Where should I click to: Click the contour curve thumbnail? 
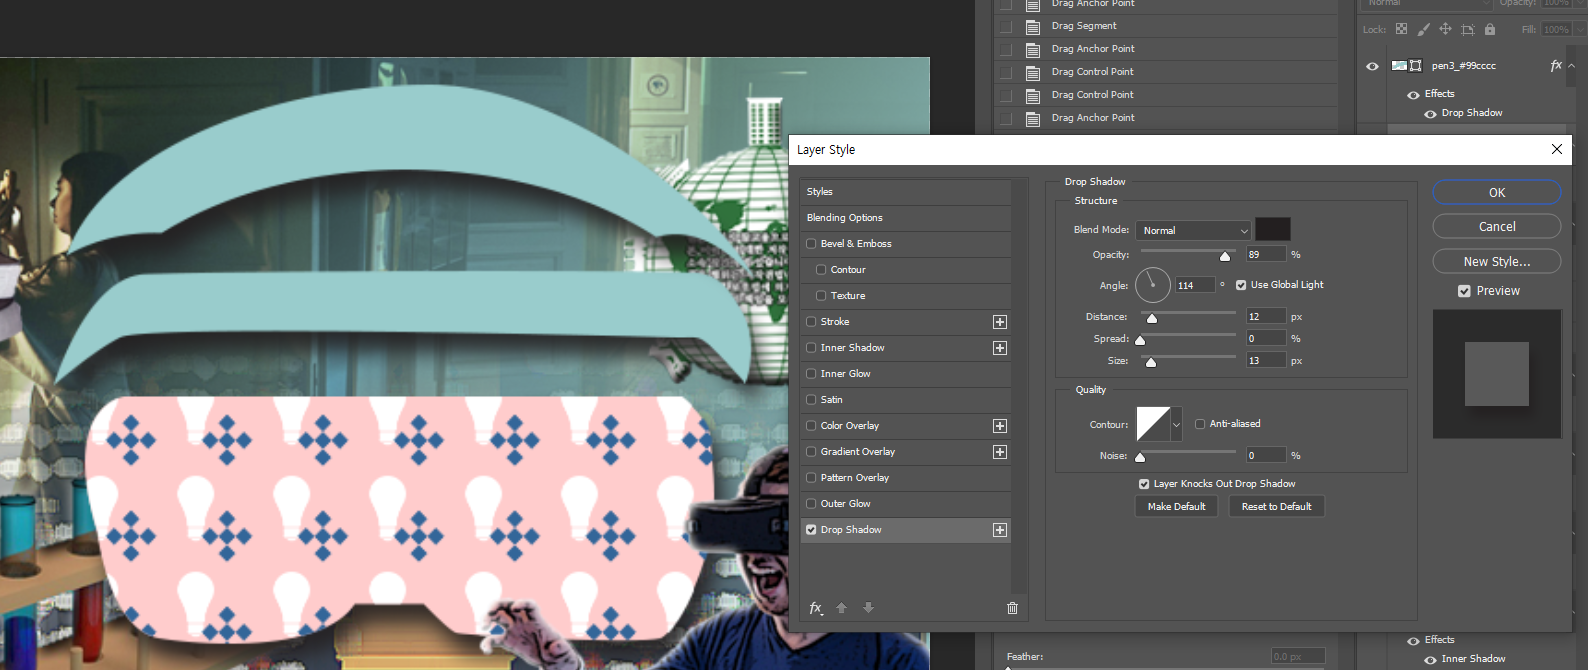pos(1153,424)
